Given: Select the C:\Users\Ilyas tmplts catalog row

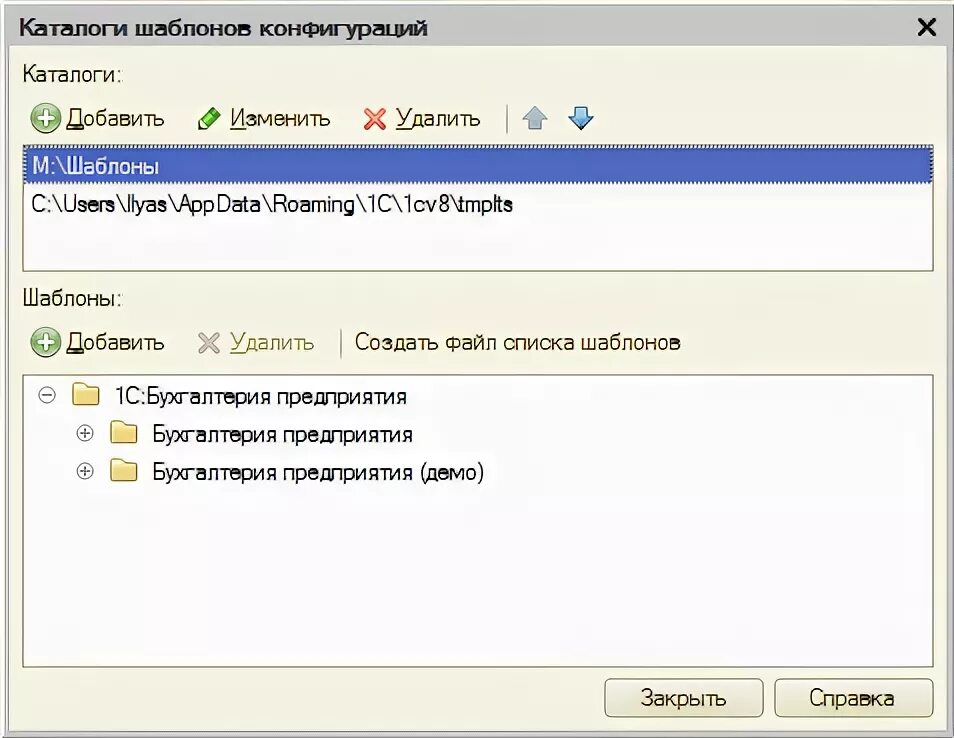Looking at the screenshot, I should pyautogui.click(x=478, y=204).
